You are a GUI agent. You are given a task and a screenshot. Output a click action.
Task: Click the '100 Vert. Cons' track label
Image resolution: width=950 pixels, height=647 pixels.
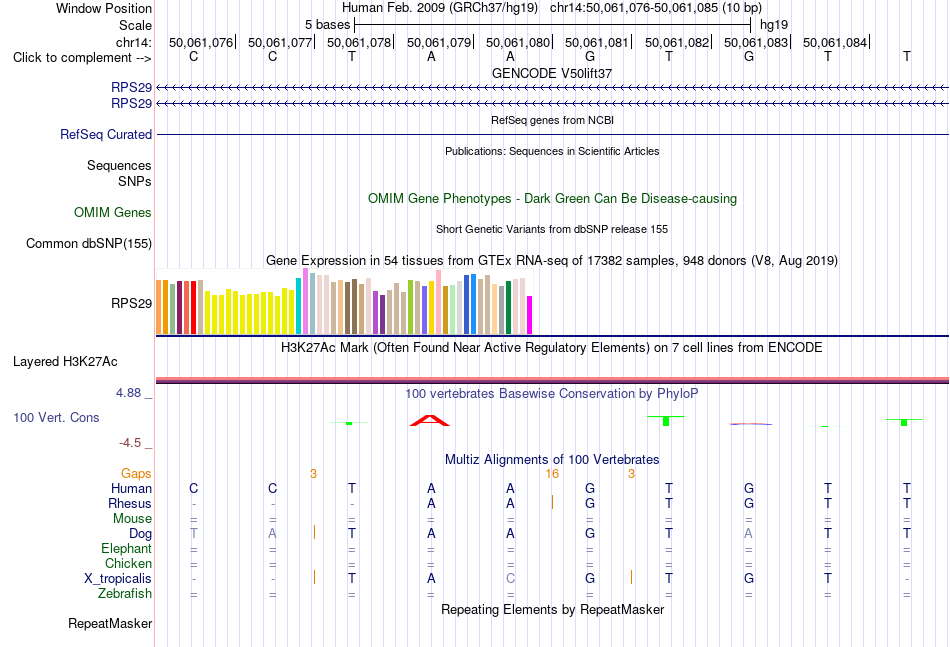(56, 417)
